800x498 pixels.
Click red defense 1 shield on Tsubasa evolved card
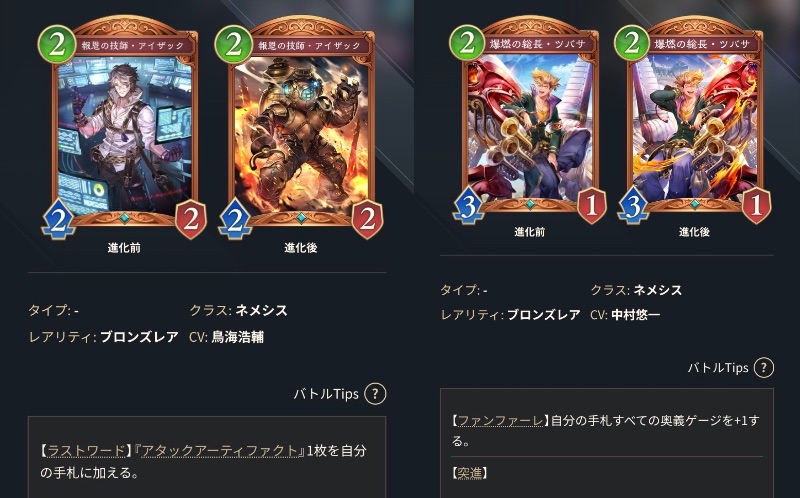click(x=756, y=206)
